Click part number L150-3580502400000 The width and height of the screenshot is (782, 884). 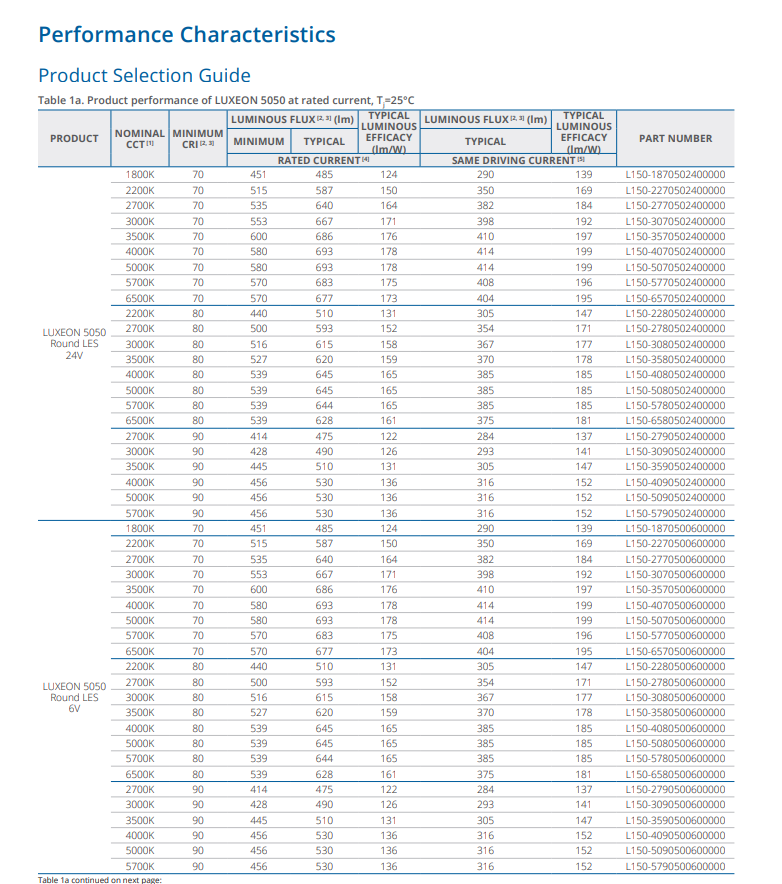(x=675, y=359)
